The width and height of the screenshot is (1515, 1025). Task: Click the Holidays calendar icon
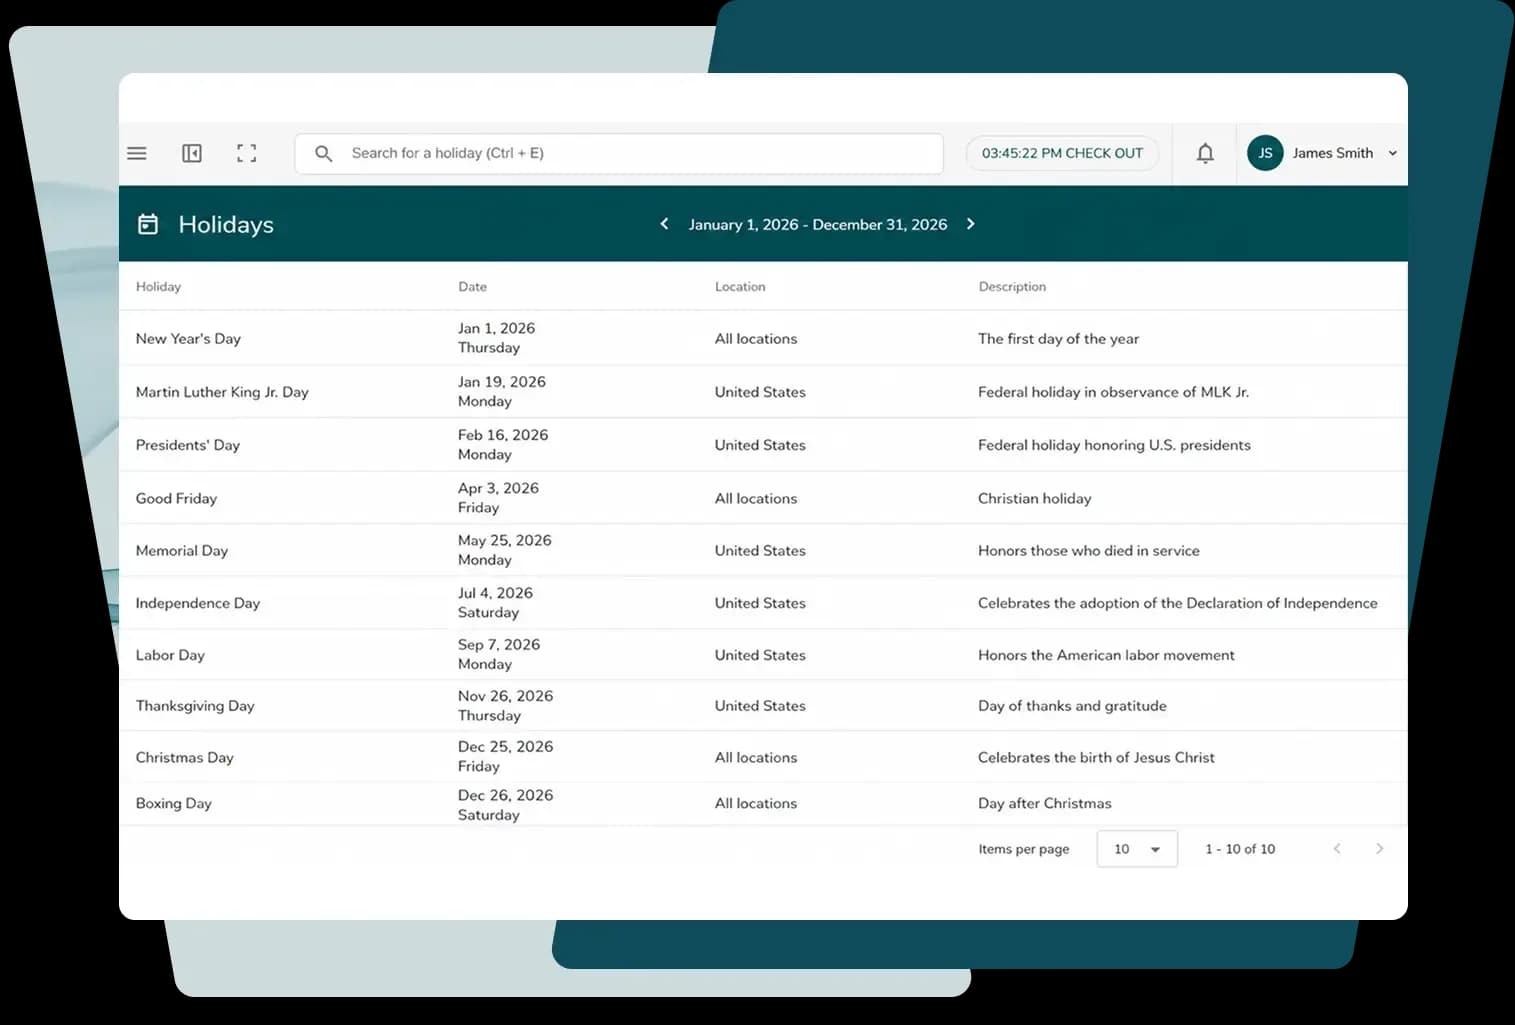pyautogui.click(x=148, y=224)
